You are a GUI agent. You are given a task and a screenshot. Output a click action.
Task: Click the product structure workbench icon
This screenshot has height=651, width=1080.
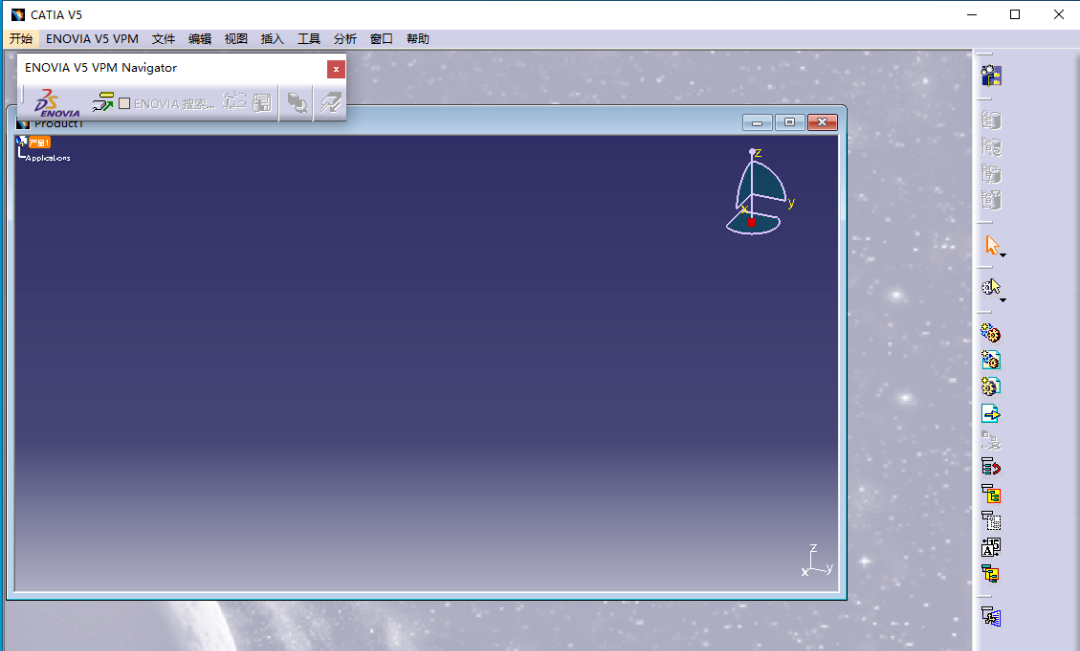(991, 76)
